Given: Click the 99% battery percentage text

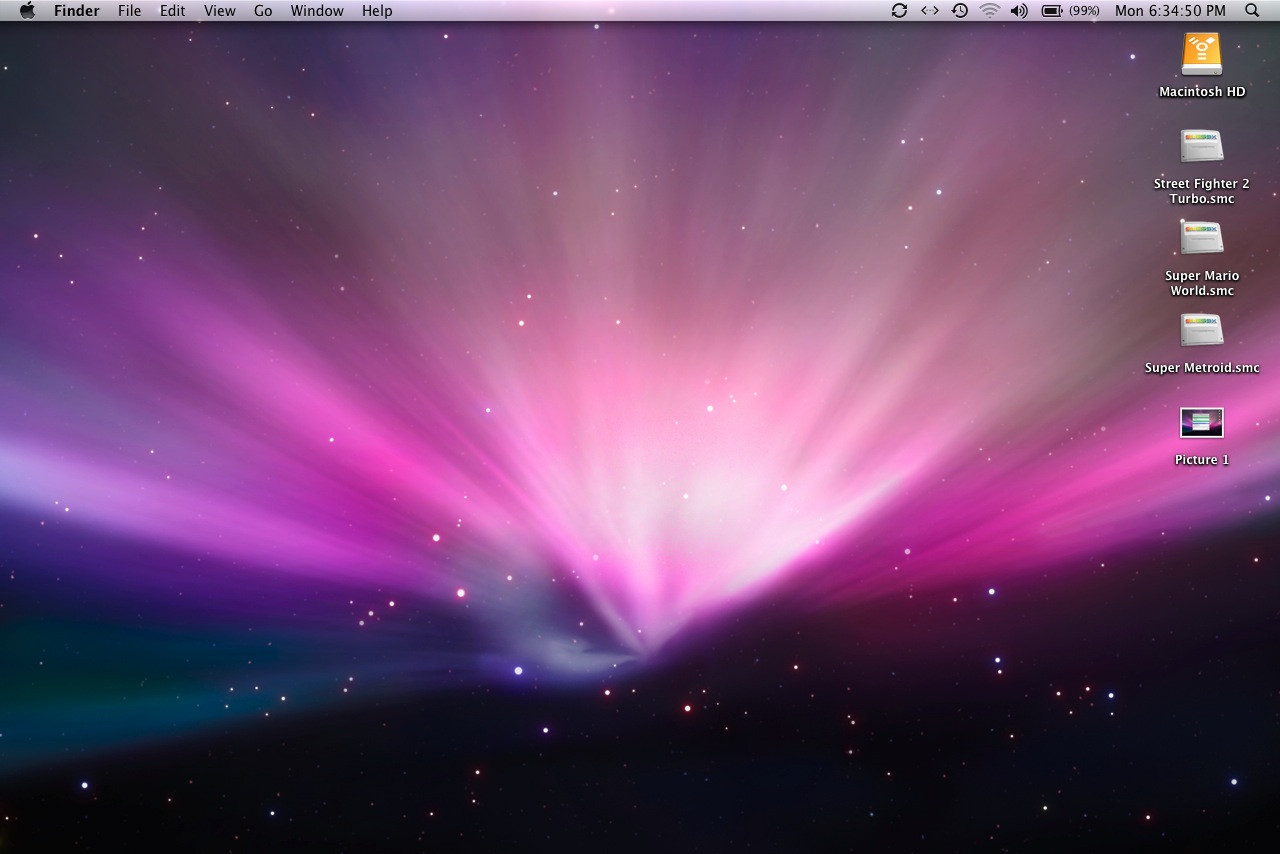Looking at the screenshot, I should pyautogui.click(x=1084, y=11).
